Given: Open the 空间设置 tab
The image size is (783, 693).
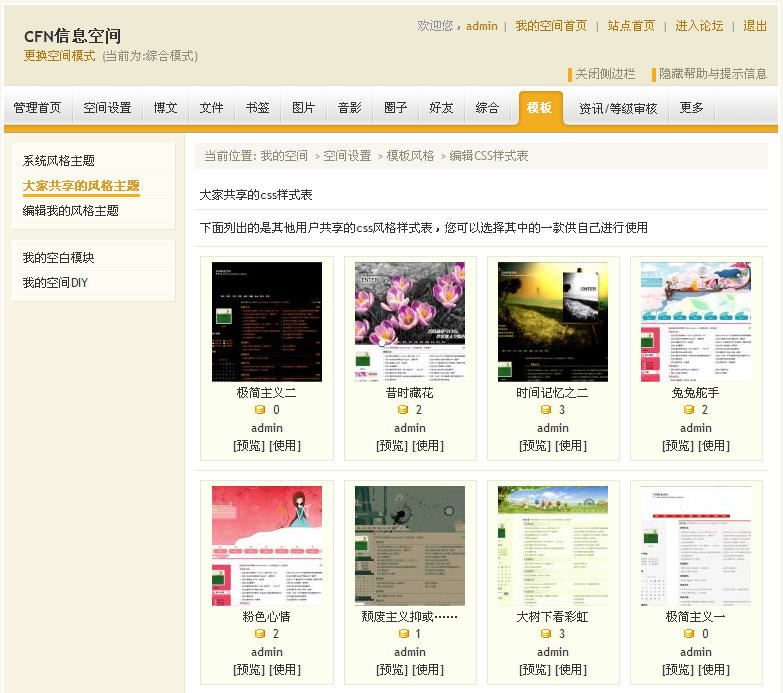Looking at the screenshot, I should 107,108.
